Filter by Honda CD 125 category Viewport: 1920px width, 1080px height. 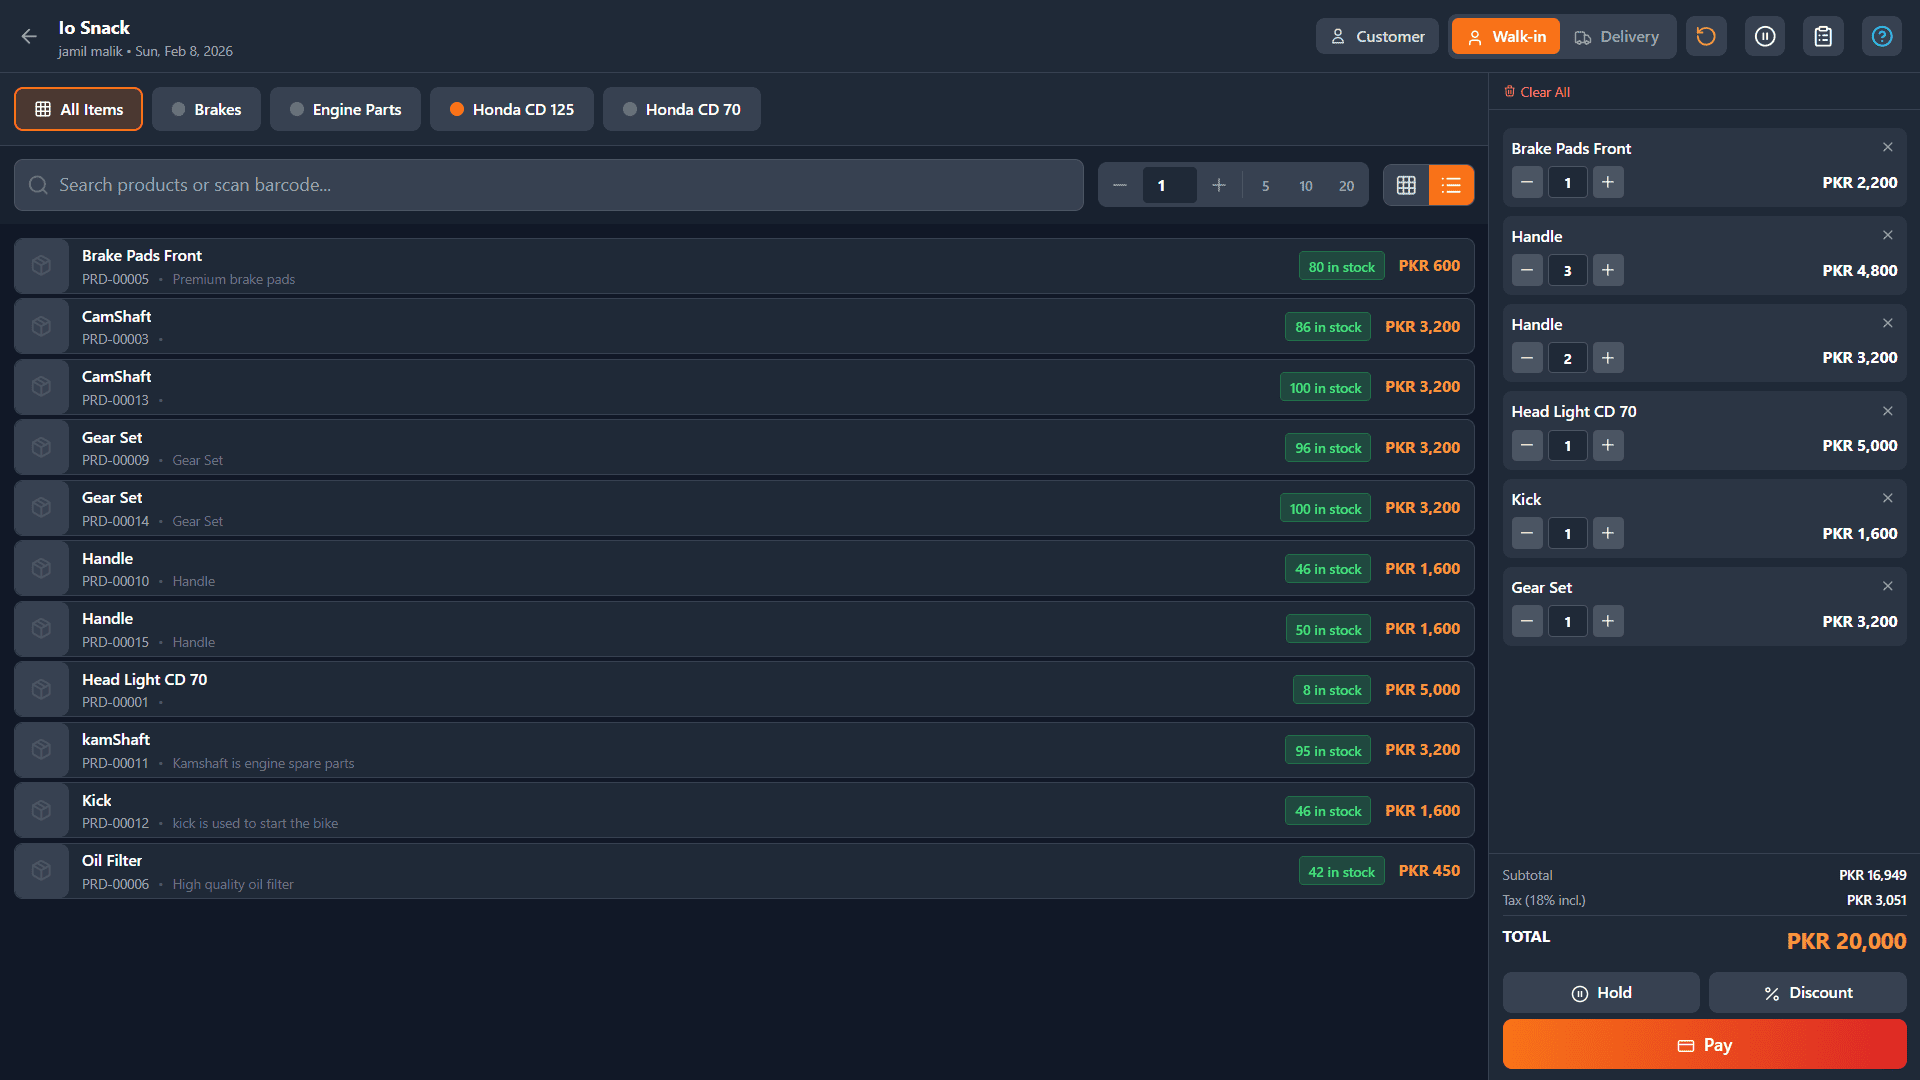(511, 109)
